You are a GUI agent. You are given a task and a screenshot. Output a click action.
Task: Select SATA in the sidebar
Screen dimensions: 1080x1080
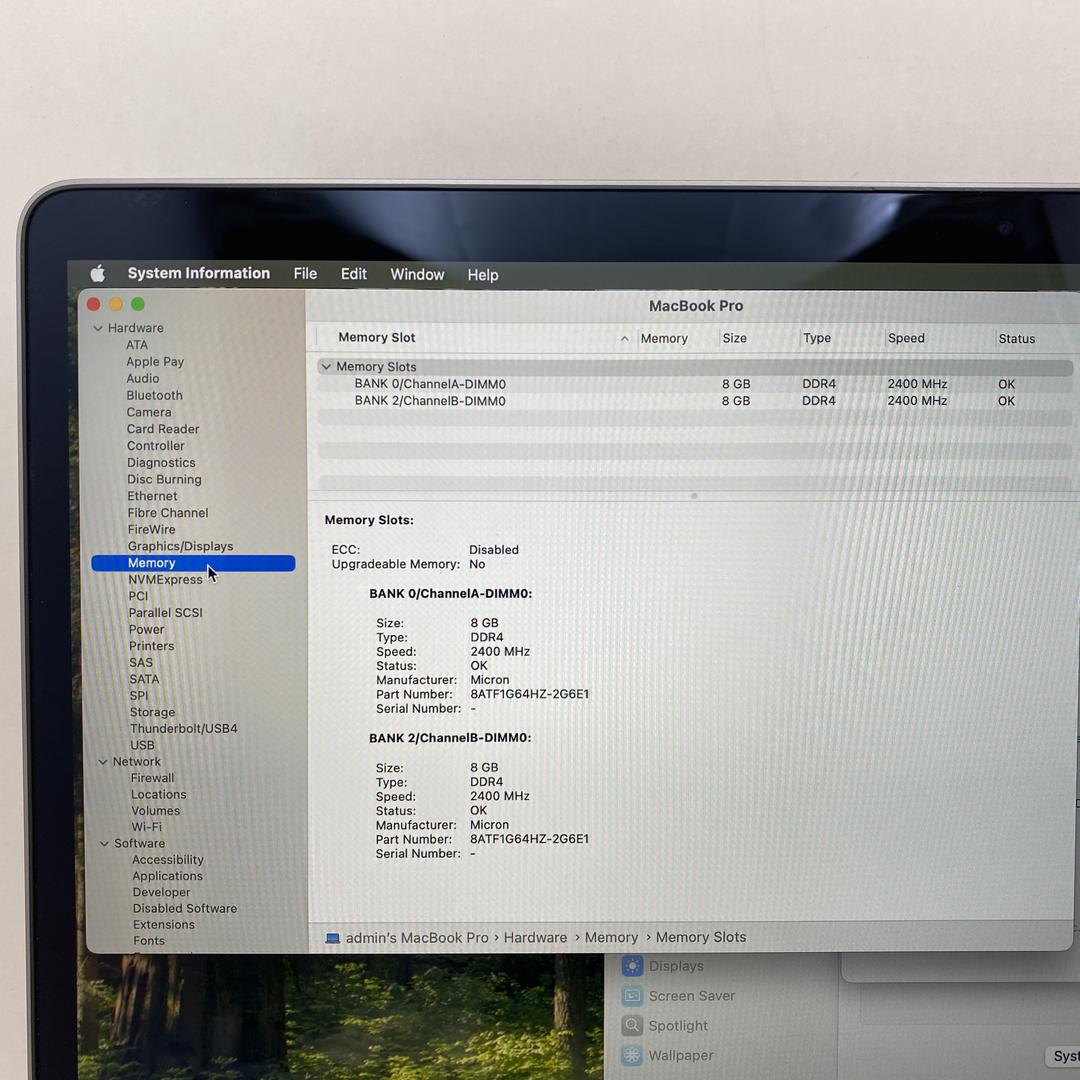click(x=145, y=679)
